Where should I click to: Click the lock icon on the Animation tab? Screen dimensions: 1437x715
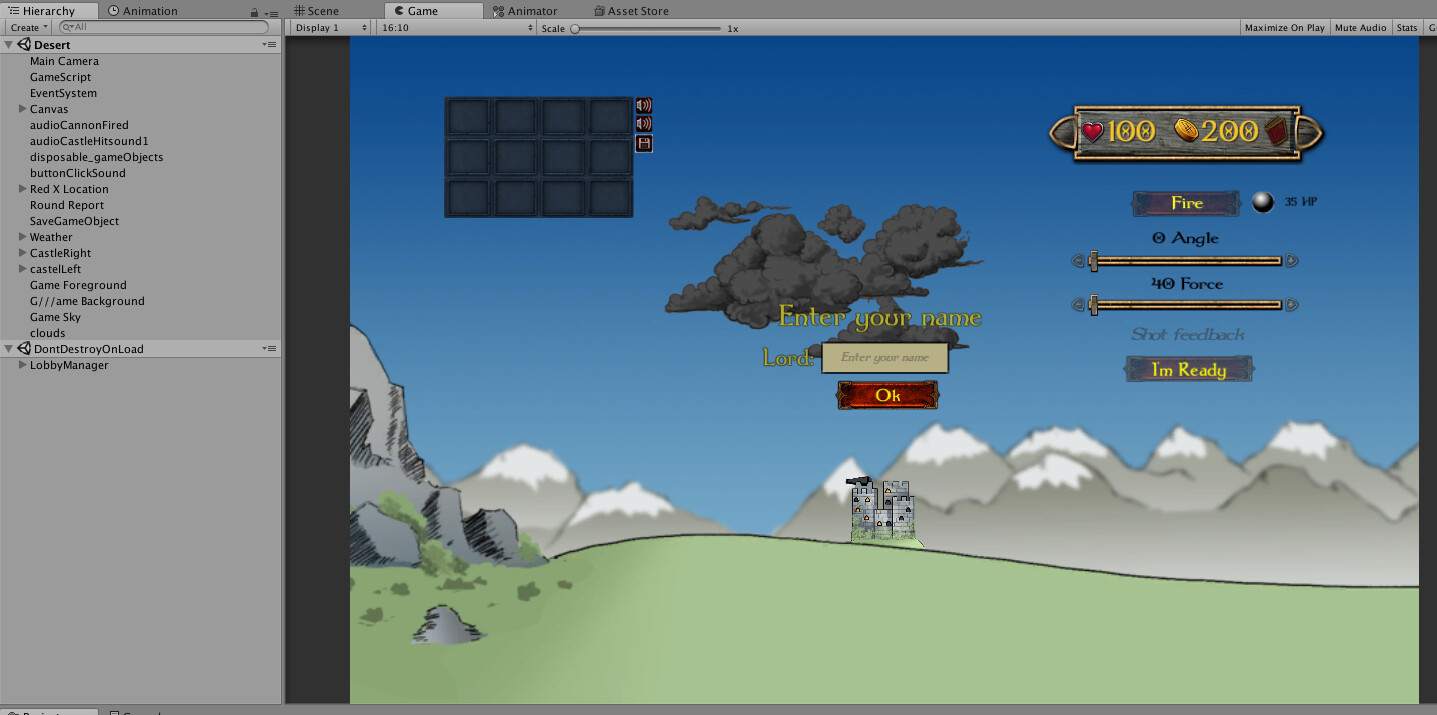pos(254,10)
